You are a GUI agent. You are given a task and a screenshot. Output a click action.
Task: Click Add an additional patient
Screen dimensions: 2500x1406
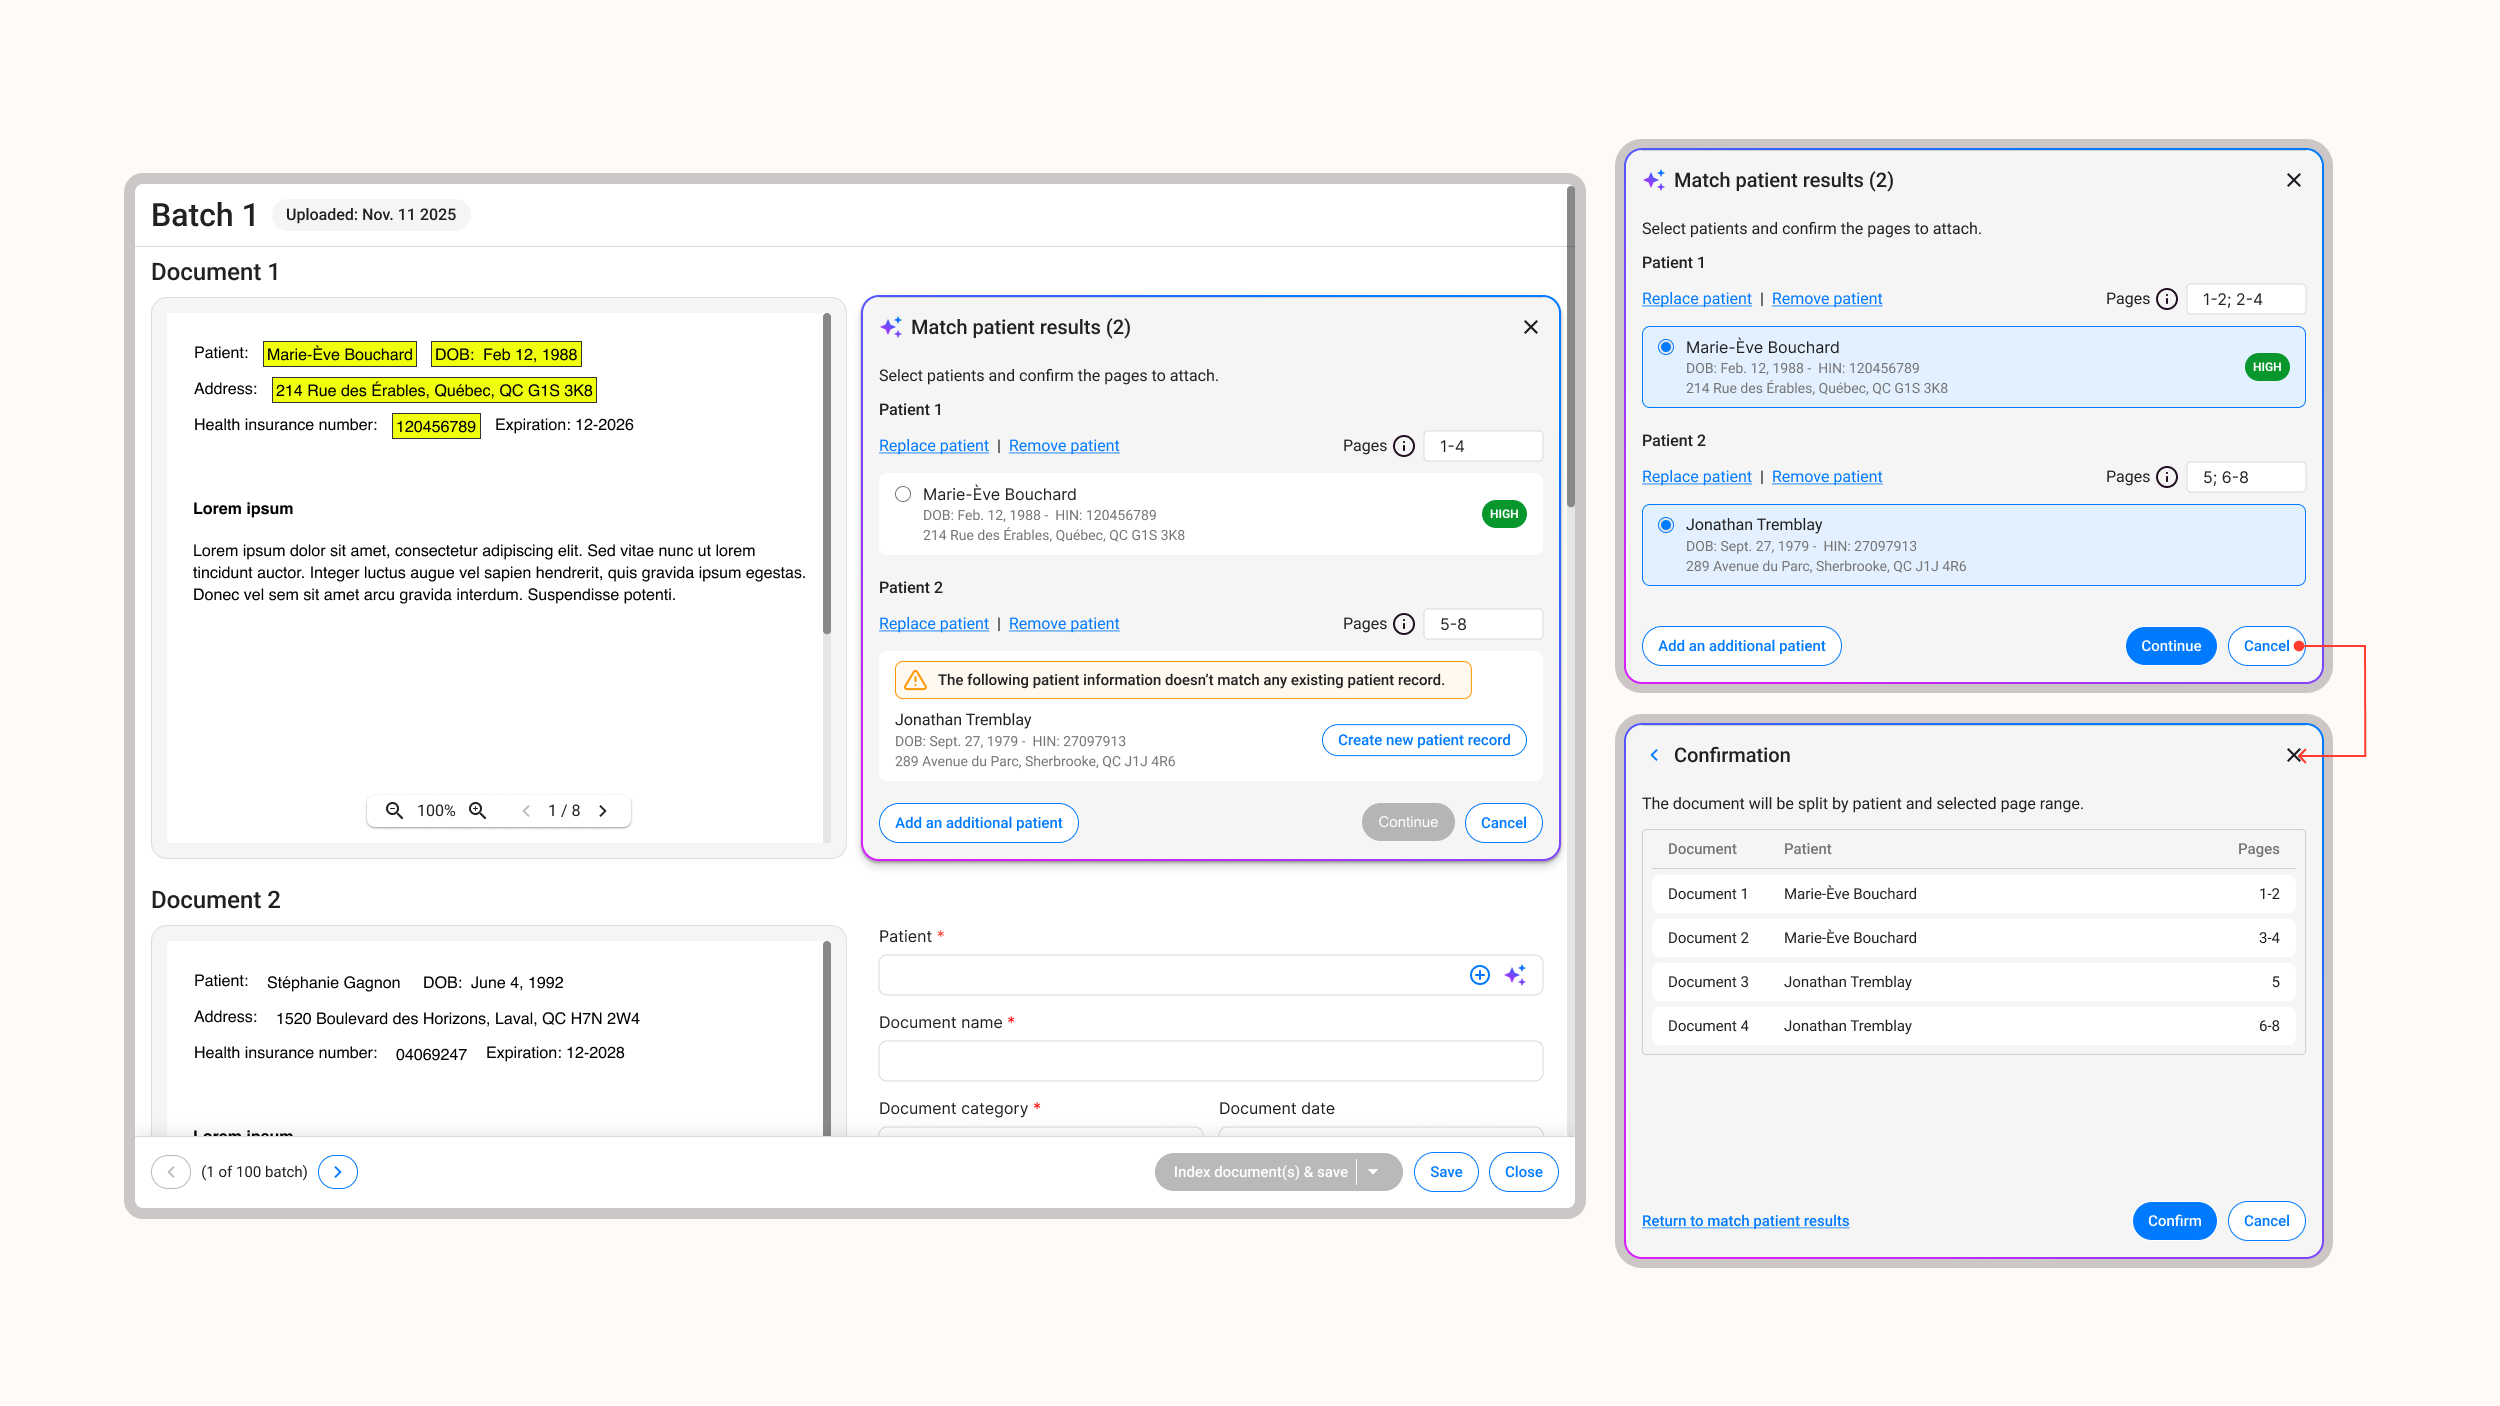pyautogui.click(x=978, y=822)
